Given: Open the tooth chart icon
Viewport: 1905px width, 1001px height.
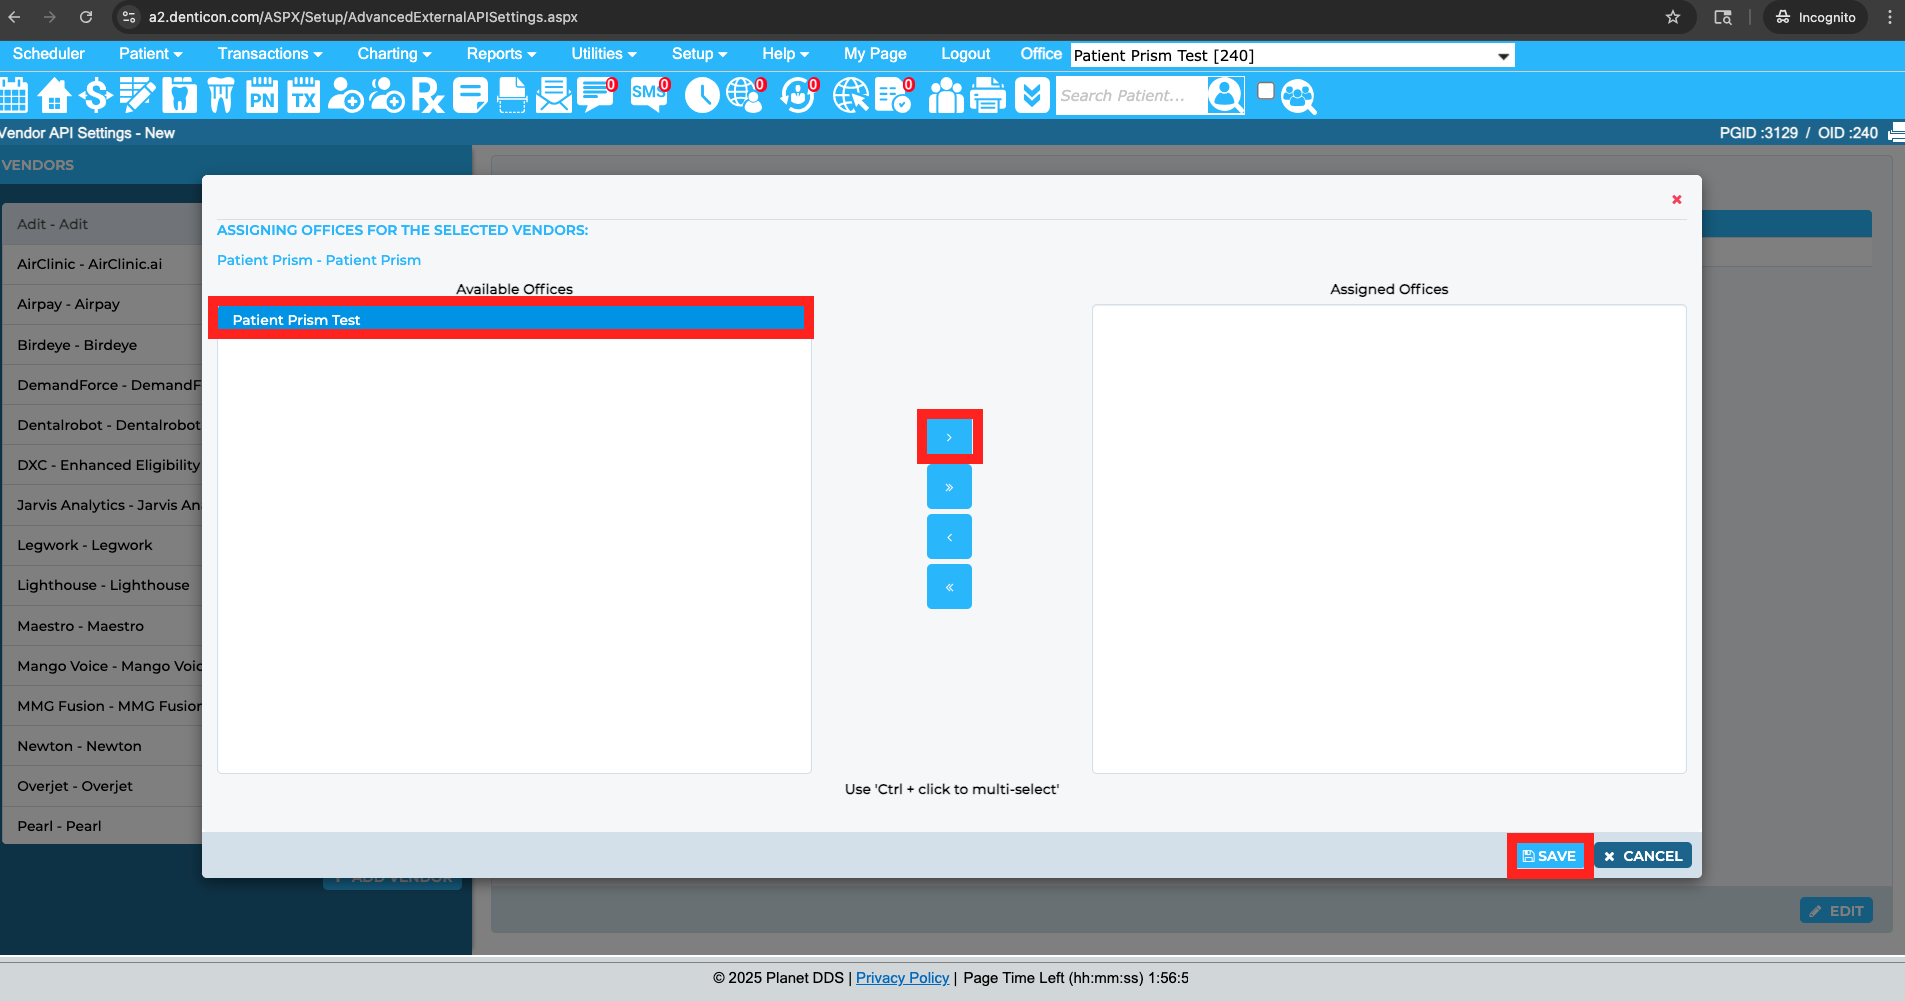Looking at the screenshot, I should 179,96.
